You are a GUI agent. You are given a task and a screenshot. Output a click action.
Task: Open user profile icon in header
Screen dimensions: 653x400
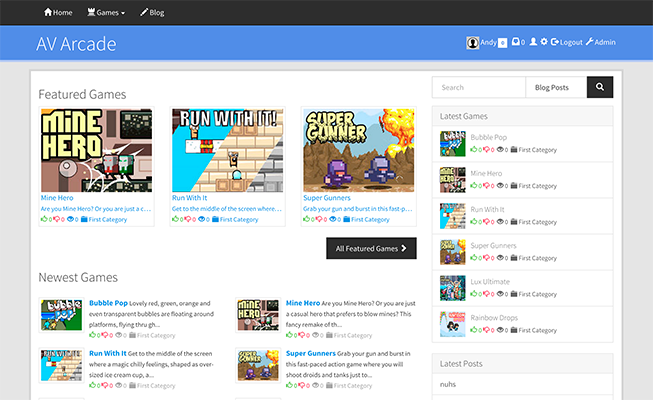tap(533, 42)
